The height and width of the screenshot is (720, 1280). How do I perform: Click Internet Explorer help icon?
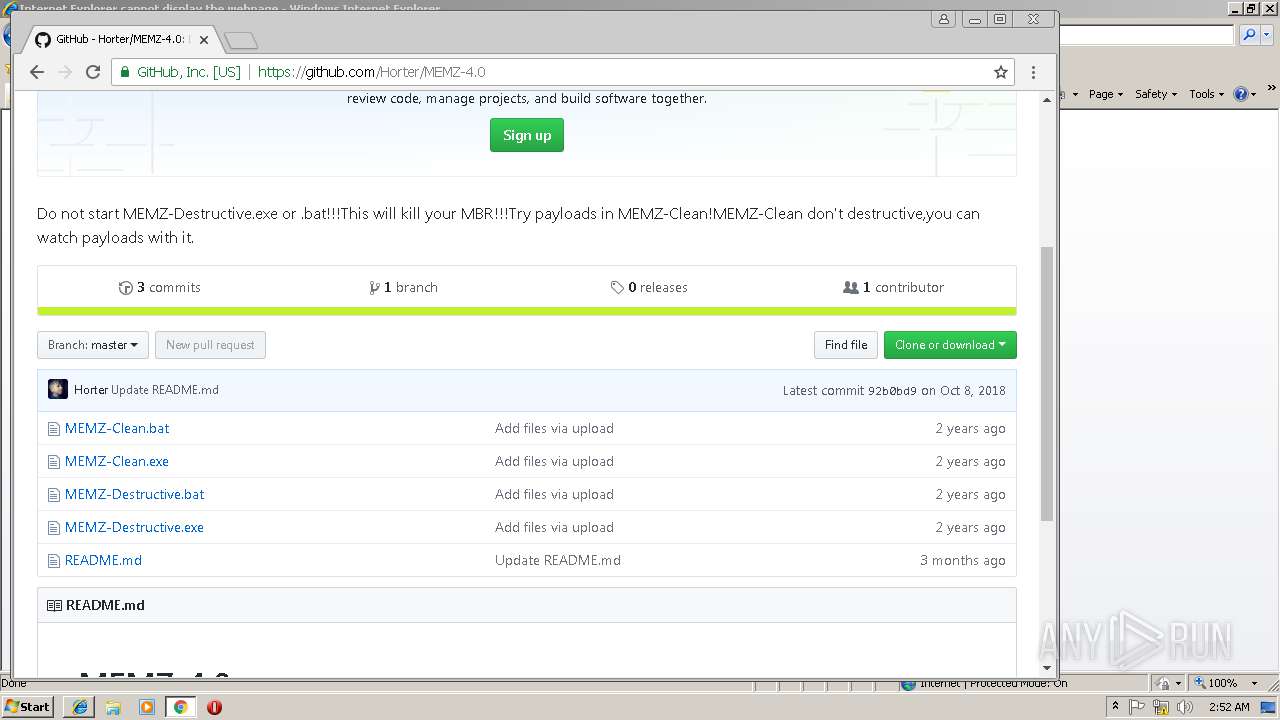tap(1241, 94)
